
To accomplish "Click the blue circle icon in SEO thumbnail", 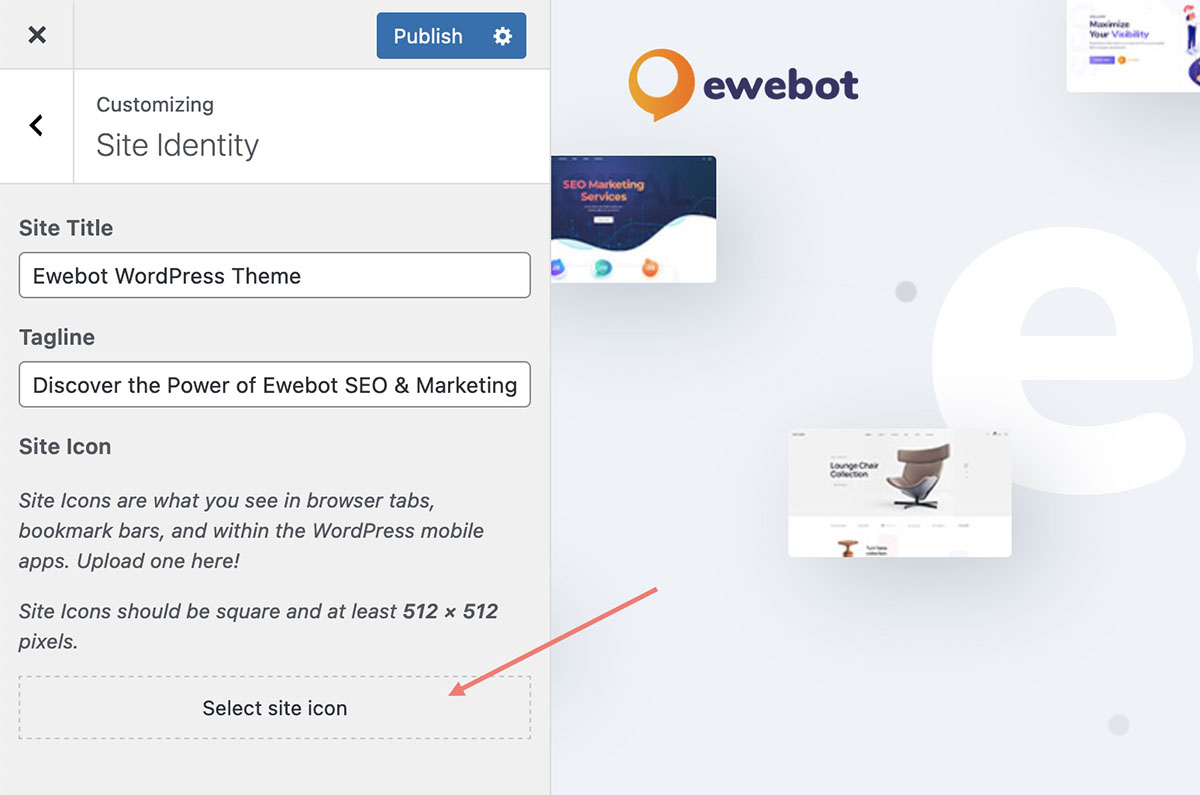I will [556, 268].
